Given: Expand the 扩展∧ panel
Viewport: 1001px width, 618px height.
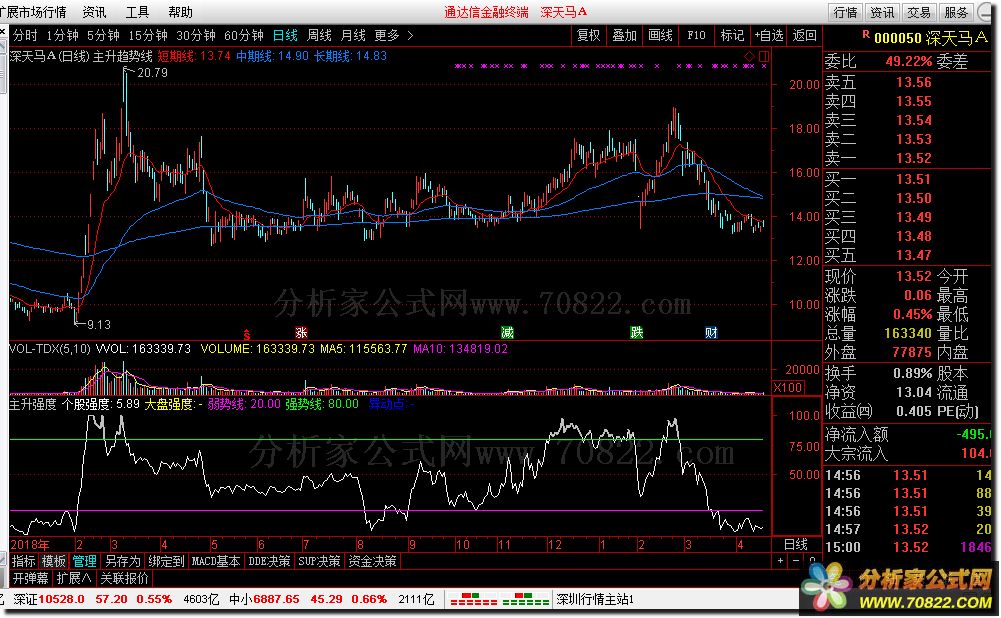Looking at the screenshot, I should (x=73, y=578).
